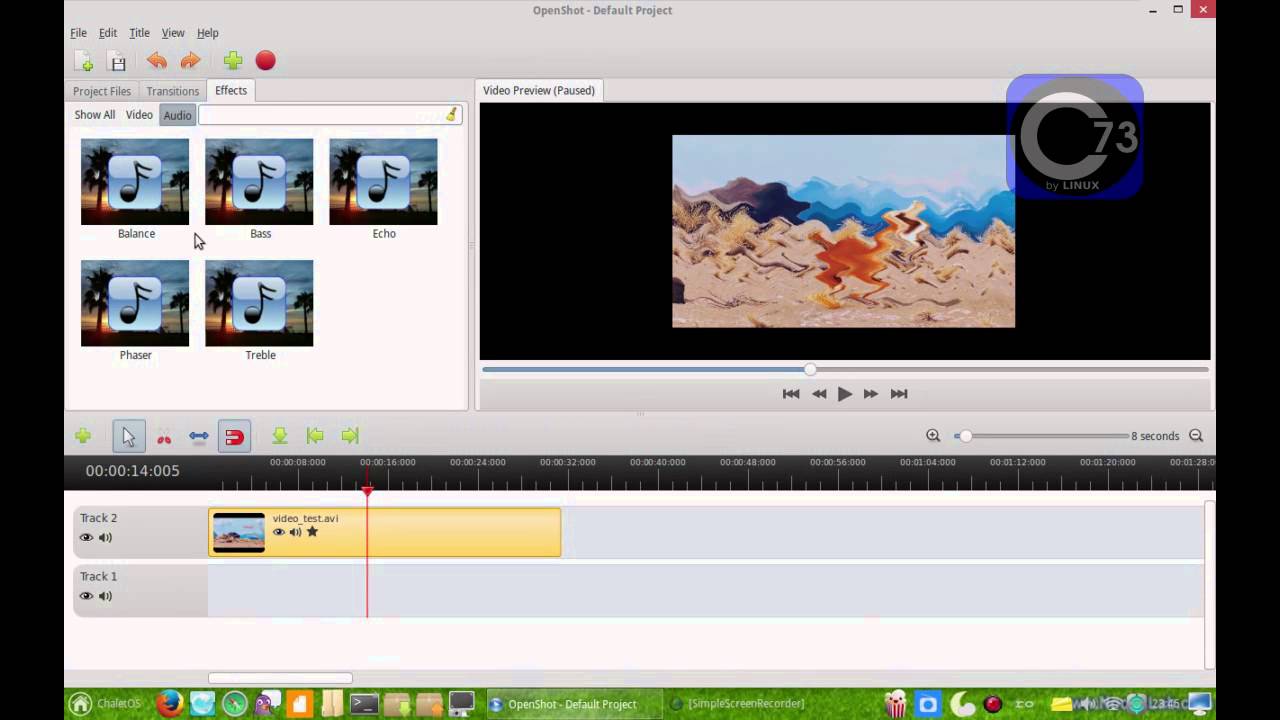This screenshot has height=720, width=1280.
Task: Mute Track 2 with the speaker icon
Action: point(105,538)
